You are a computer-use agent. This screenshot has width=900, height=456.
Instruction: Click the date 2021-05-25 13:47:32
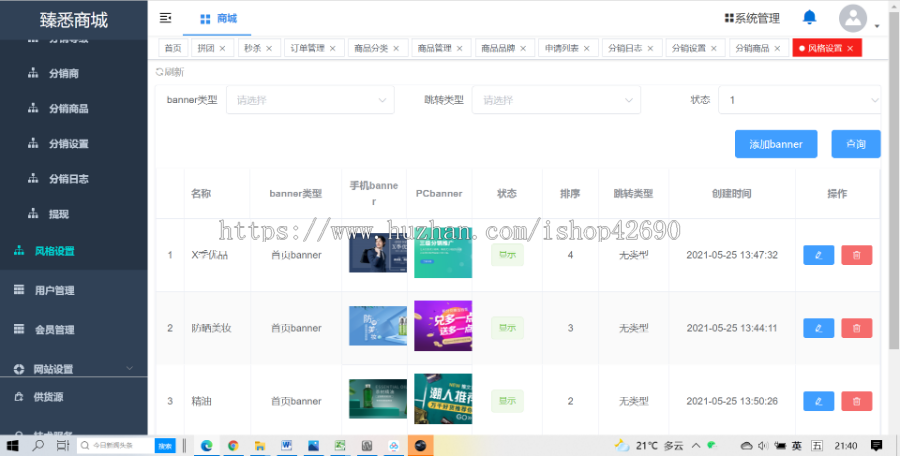pyautogui.click(x=732, y=255)
